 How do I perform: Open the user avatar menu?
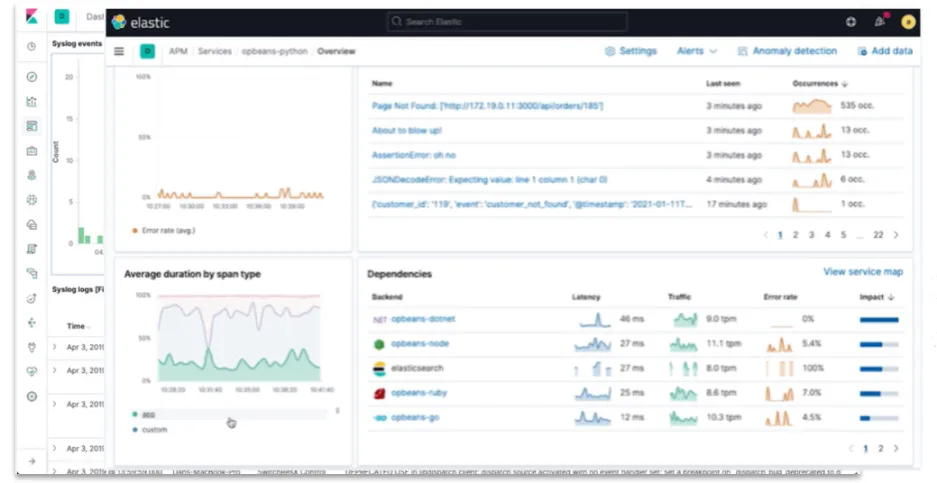909,21
